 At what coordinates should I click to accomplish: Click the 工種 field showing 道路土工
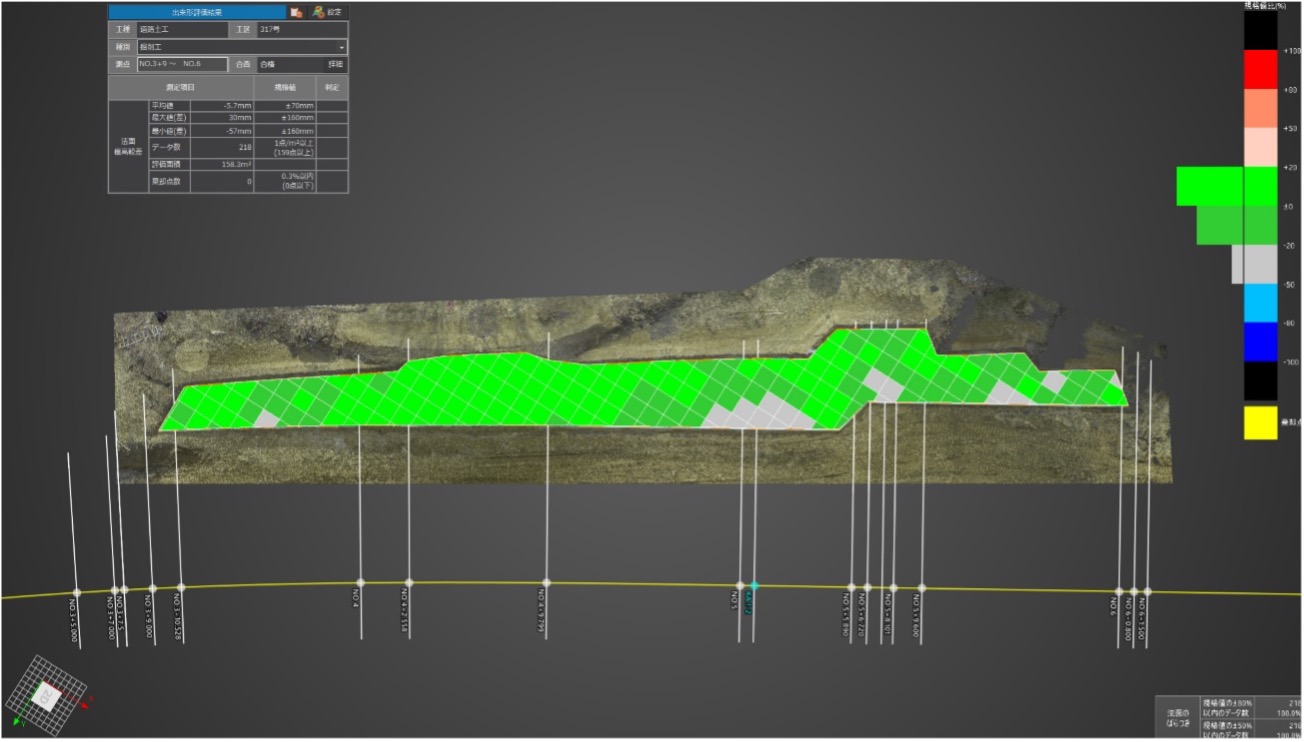(x=182, y=30)
